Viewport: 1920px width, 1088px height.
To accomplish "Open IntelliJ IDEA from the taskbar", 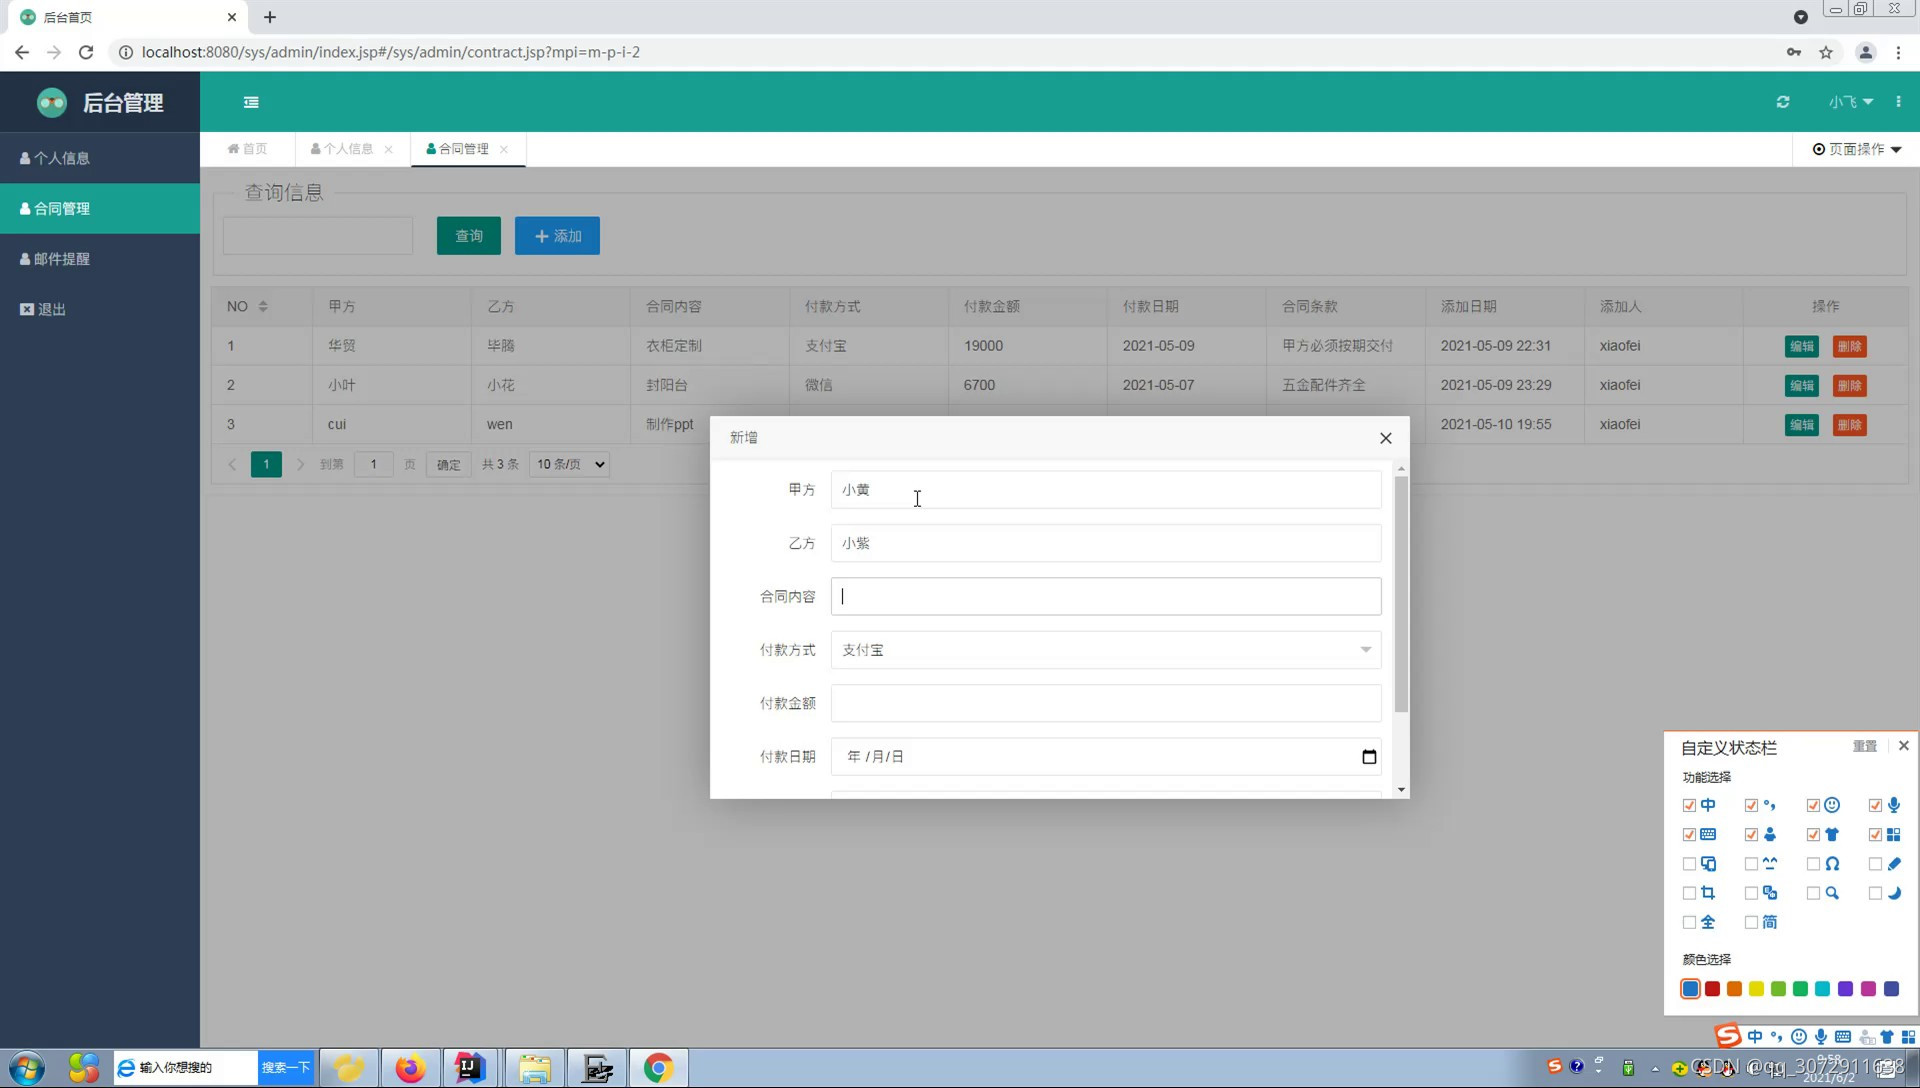I will 470,1068.
